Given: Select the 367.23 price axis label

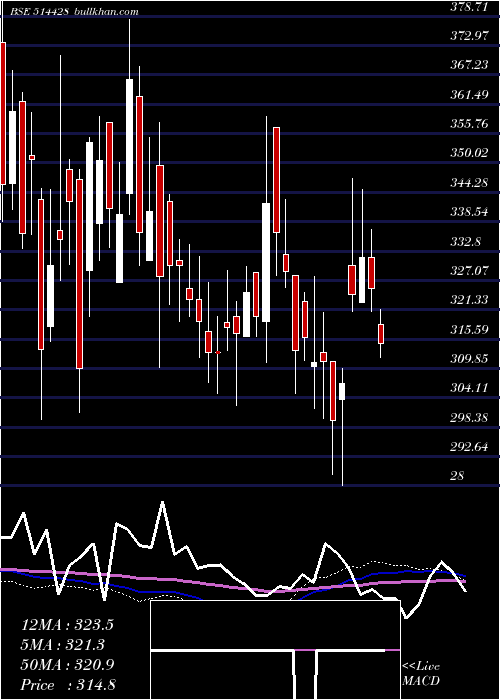Looking at the screenshot, I should (x=469, y=65).
